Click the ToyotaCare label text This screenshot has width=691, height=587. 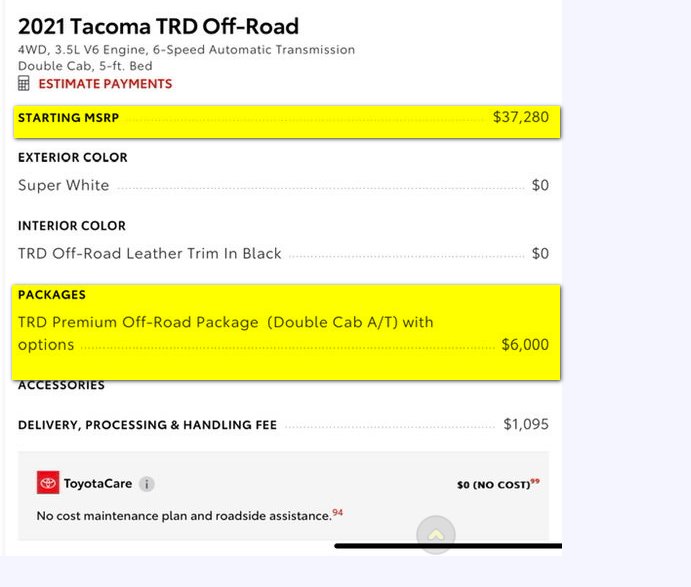98,483
